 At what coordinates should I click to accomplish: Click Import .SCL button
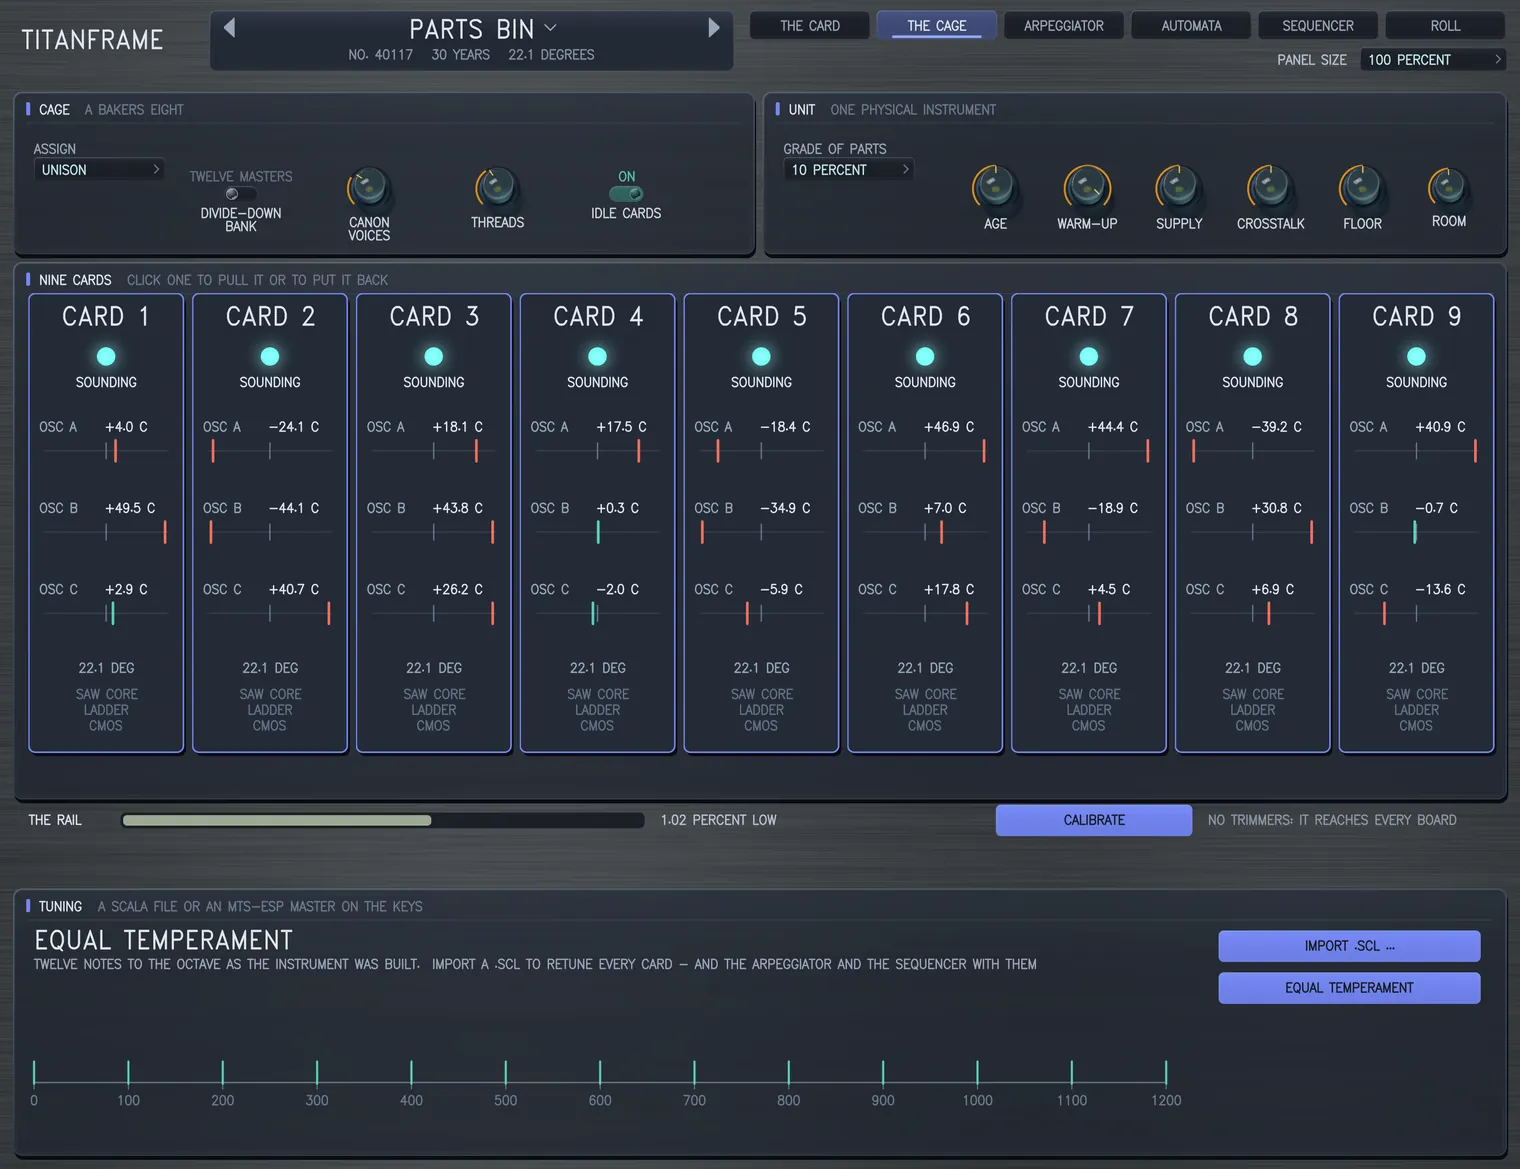pos(1349,946)
